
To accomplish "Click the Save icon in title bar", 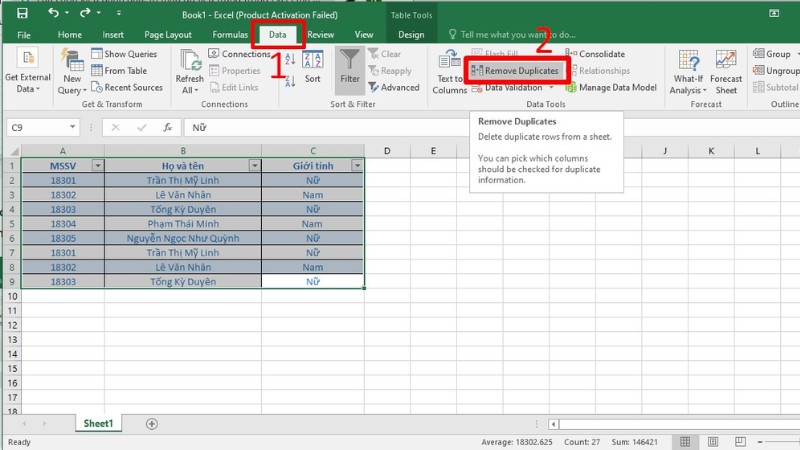I will pyautogui.click(x=21, y=13).
